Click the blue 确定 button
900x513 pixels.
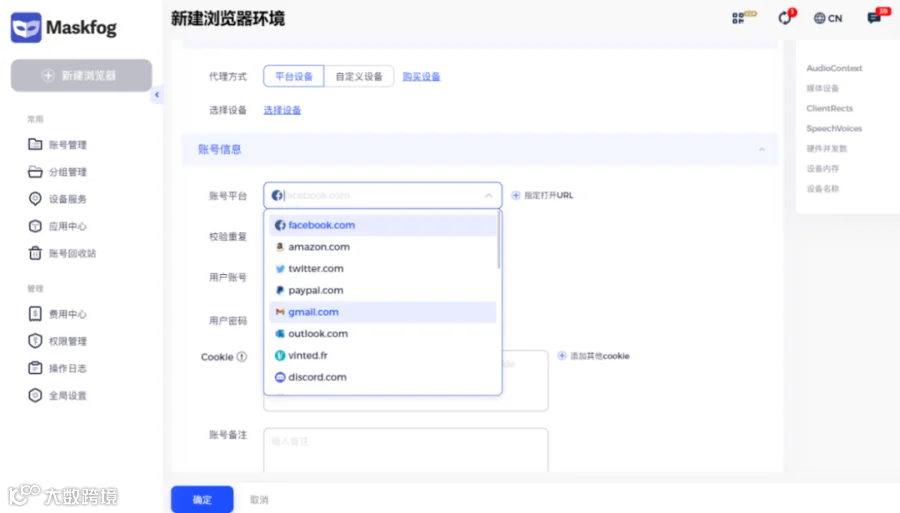click(202, 500)
